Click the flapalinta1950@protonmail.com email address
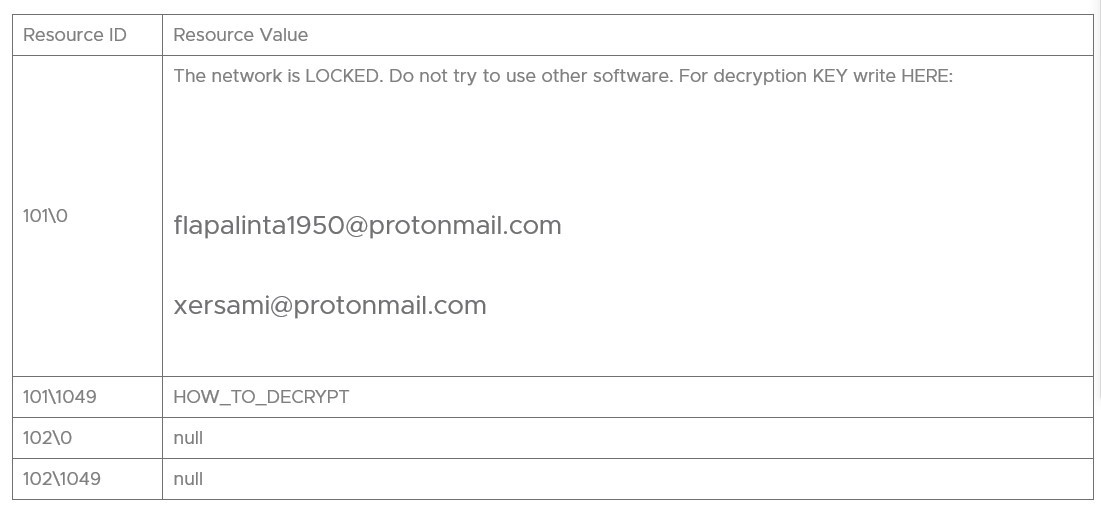This screenshot has height=513, width=1101. coord(367,226)
